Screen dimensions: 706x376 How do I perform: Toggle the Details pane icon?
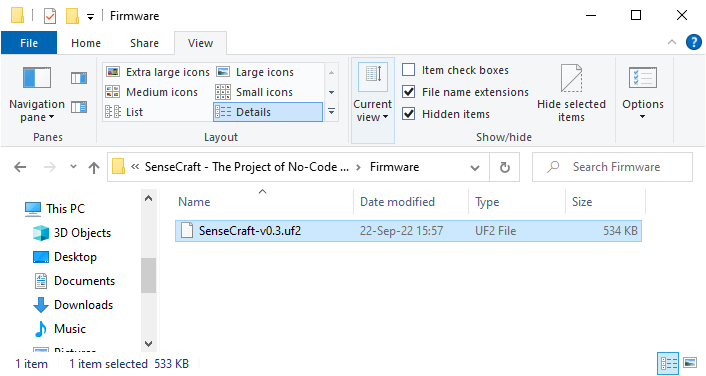(x=79, y=107)
